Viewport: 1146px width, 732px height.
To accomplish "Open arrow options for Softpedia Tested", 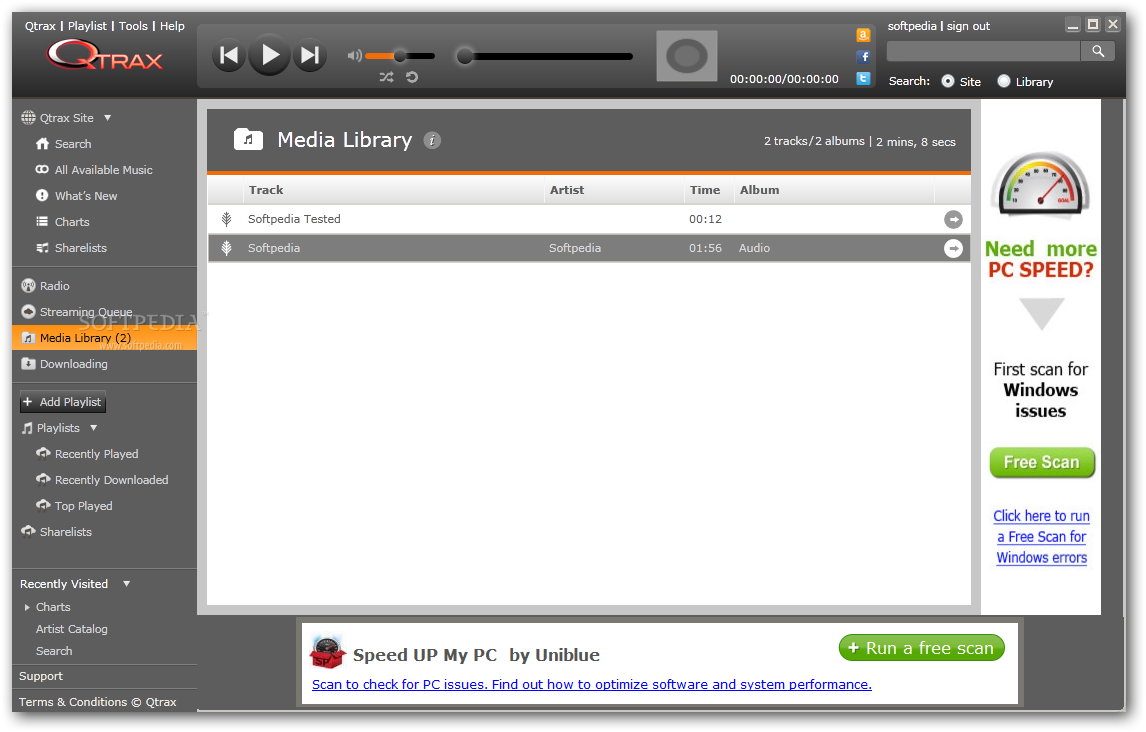I will [x=953, y=219].
